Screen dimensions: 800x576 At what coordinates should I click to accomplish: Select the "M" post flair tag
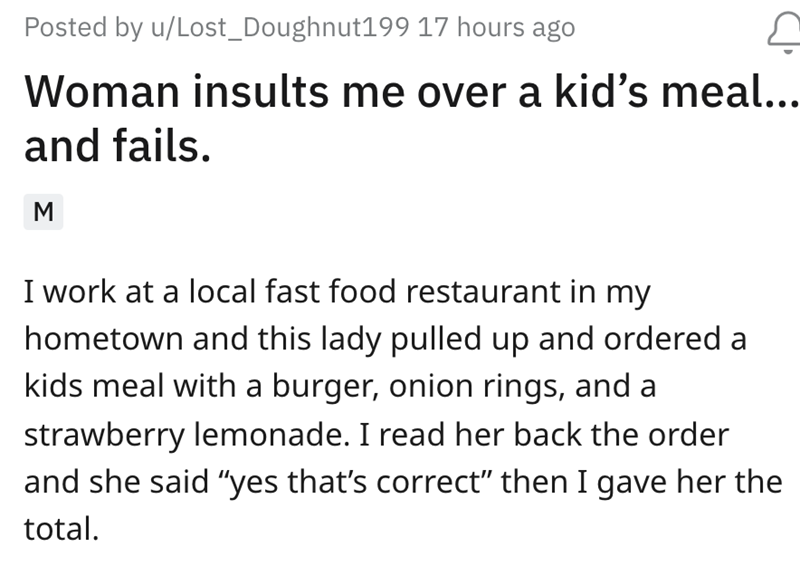click(x=43, y=212)
